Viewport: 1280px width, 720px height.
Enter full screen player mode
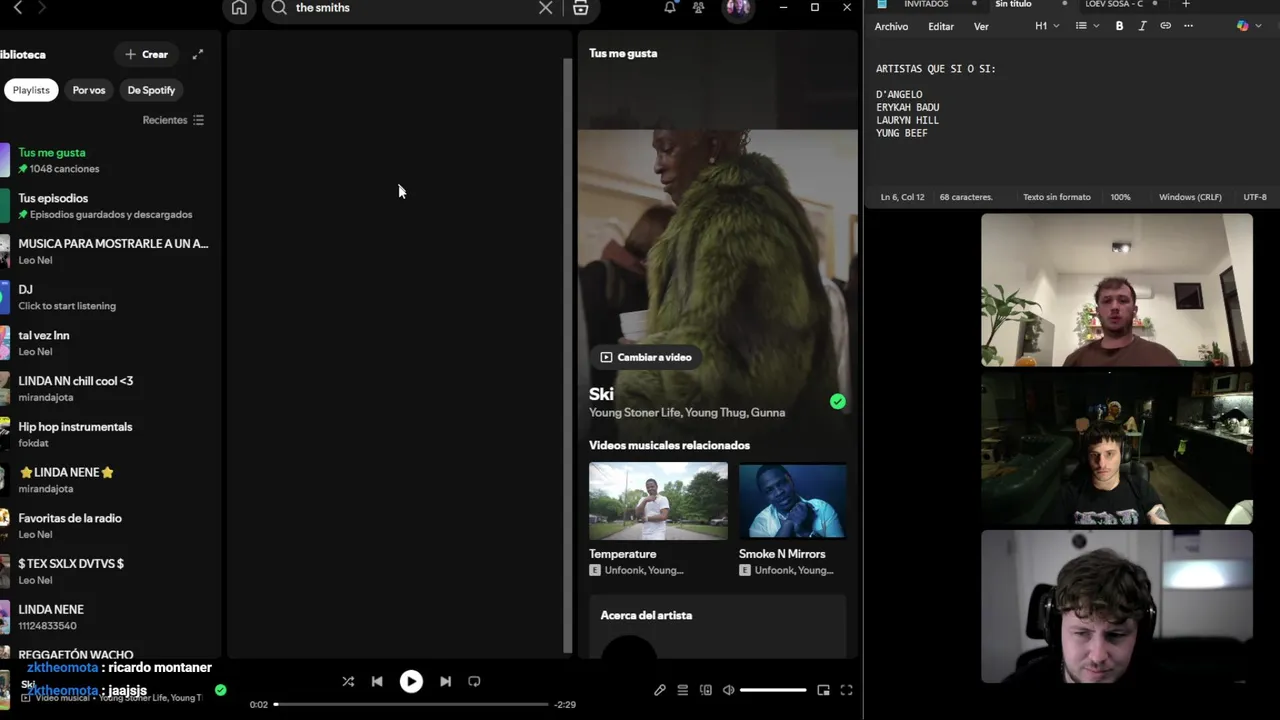point(846,690)
